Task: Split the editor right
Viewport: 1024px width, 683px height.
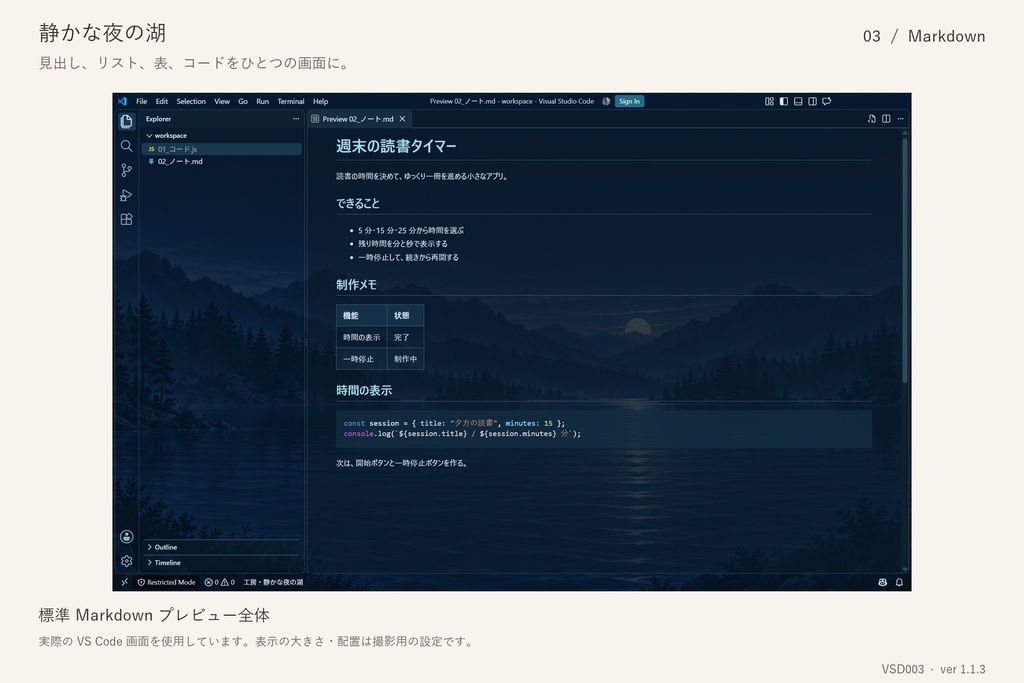Action: [x=886, y=119]
